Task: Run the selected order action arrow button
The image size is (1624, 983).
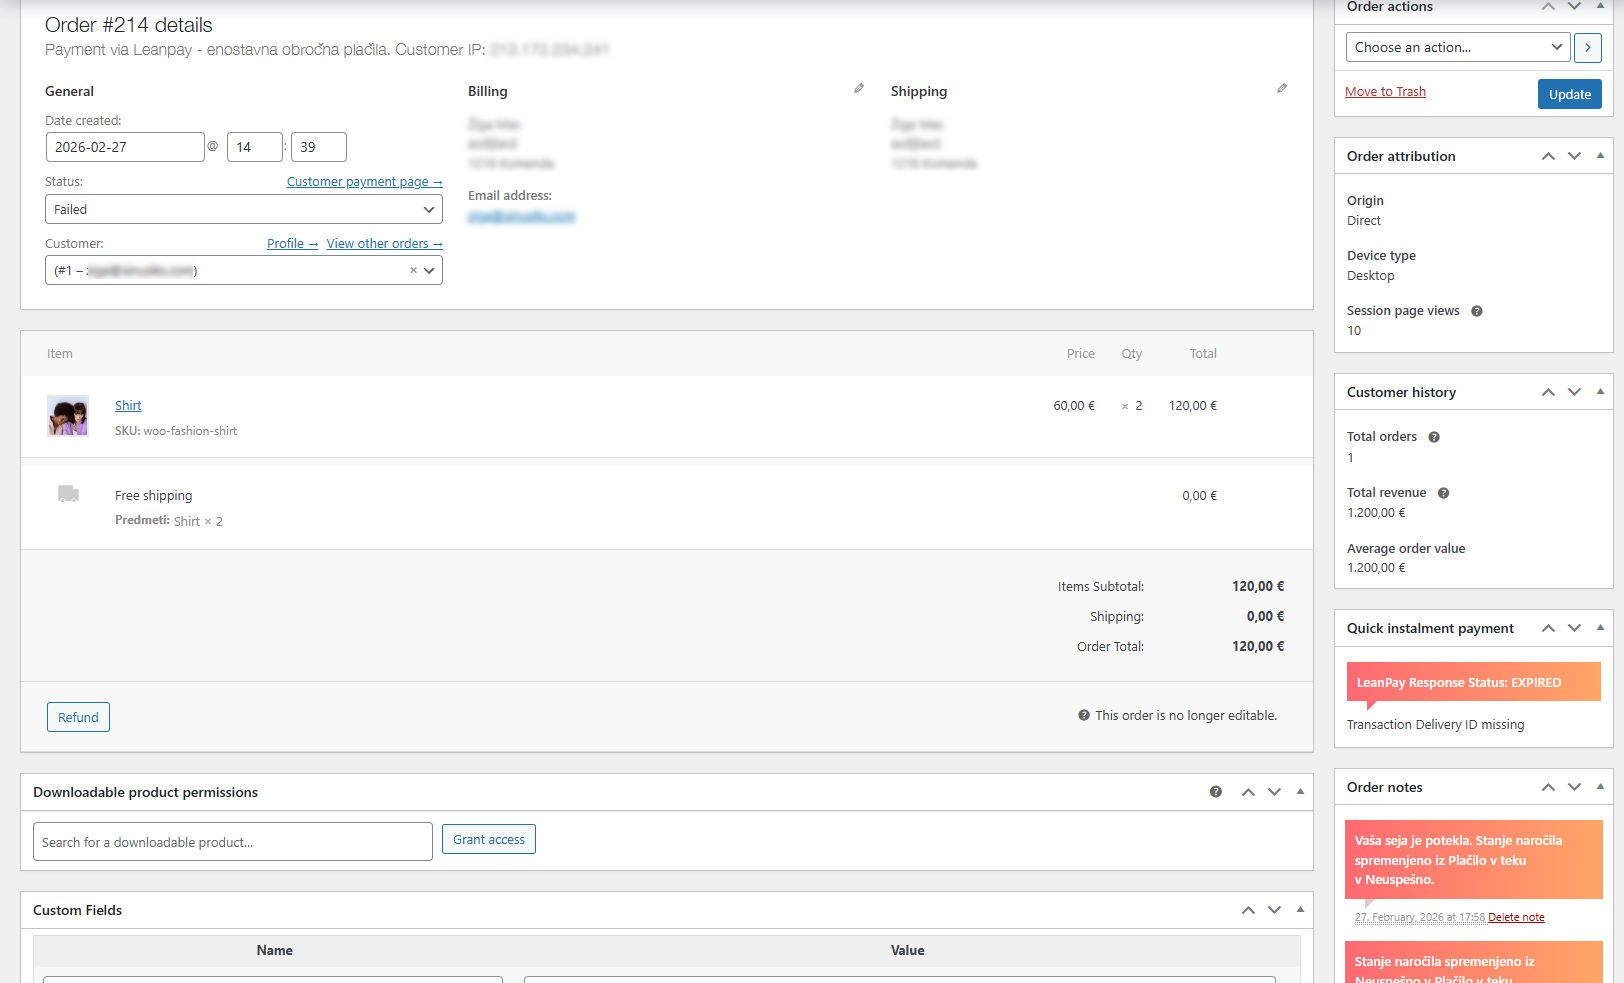Action: [x=1587, y=47]
